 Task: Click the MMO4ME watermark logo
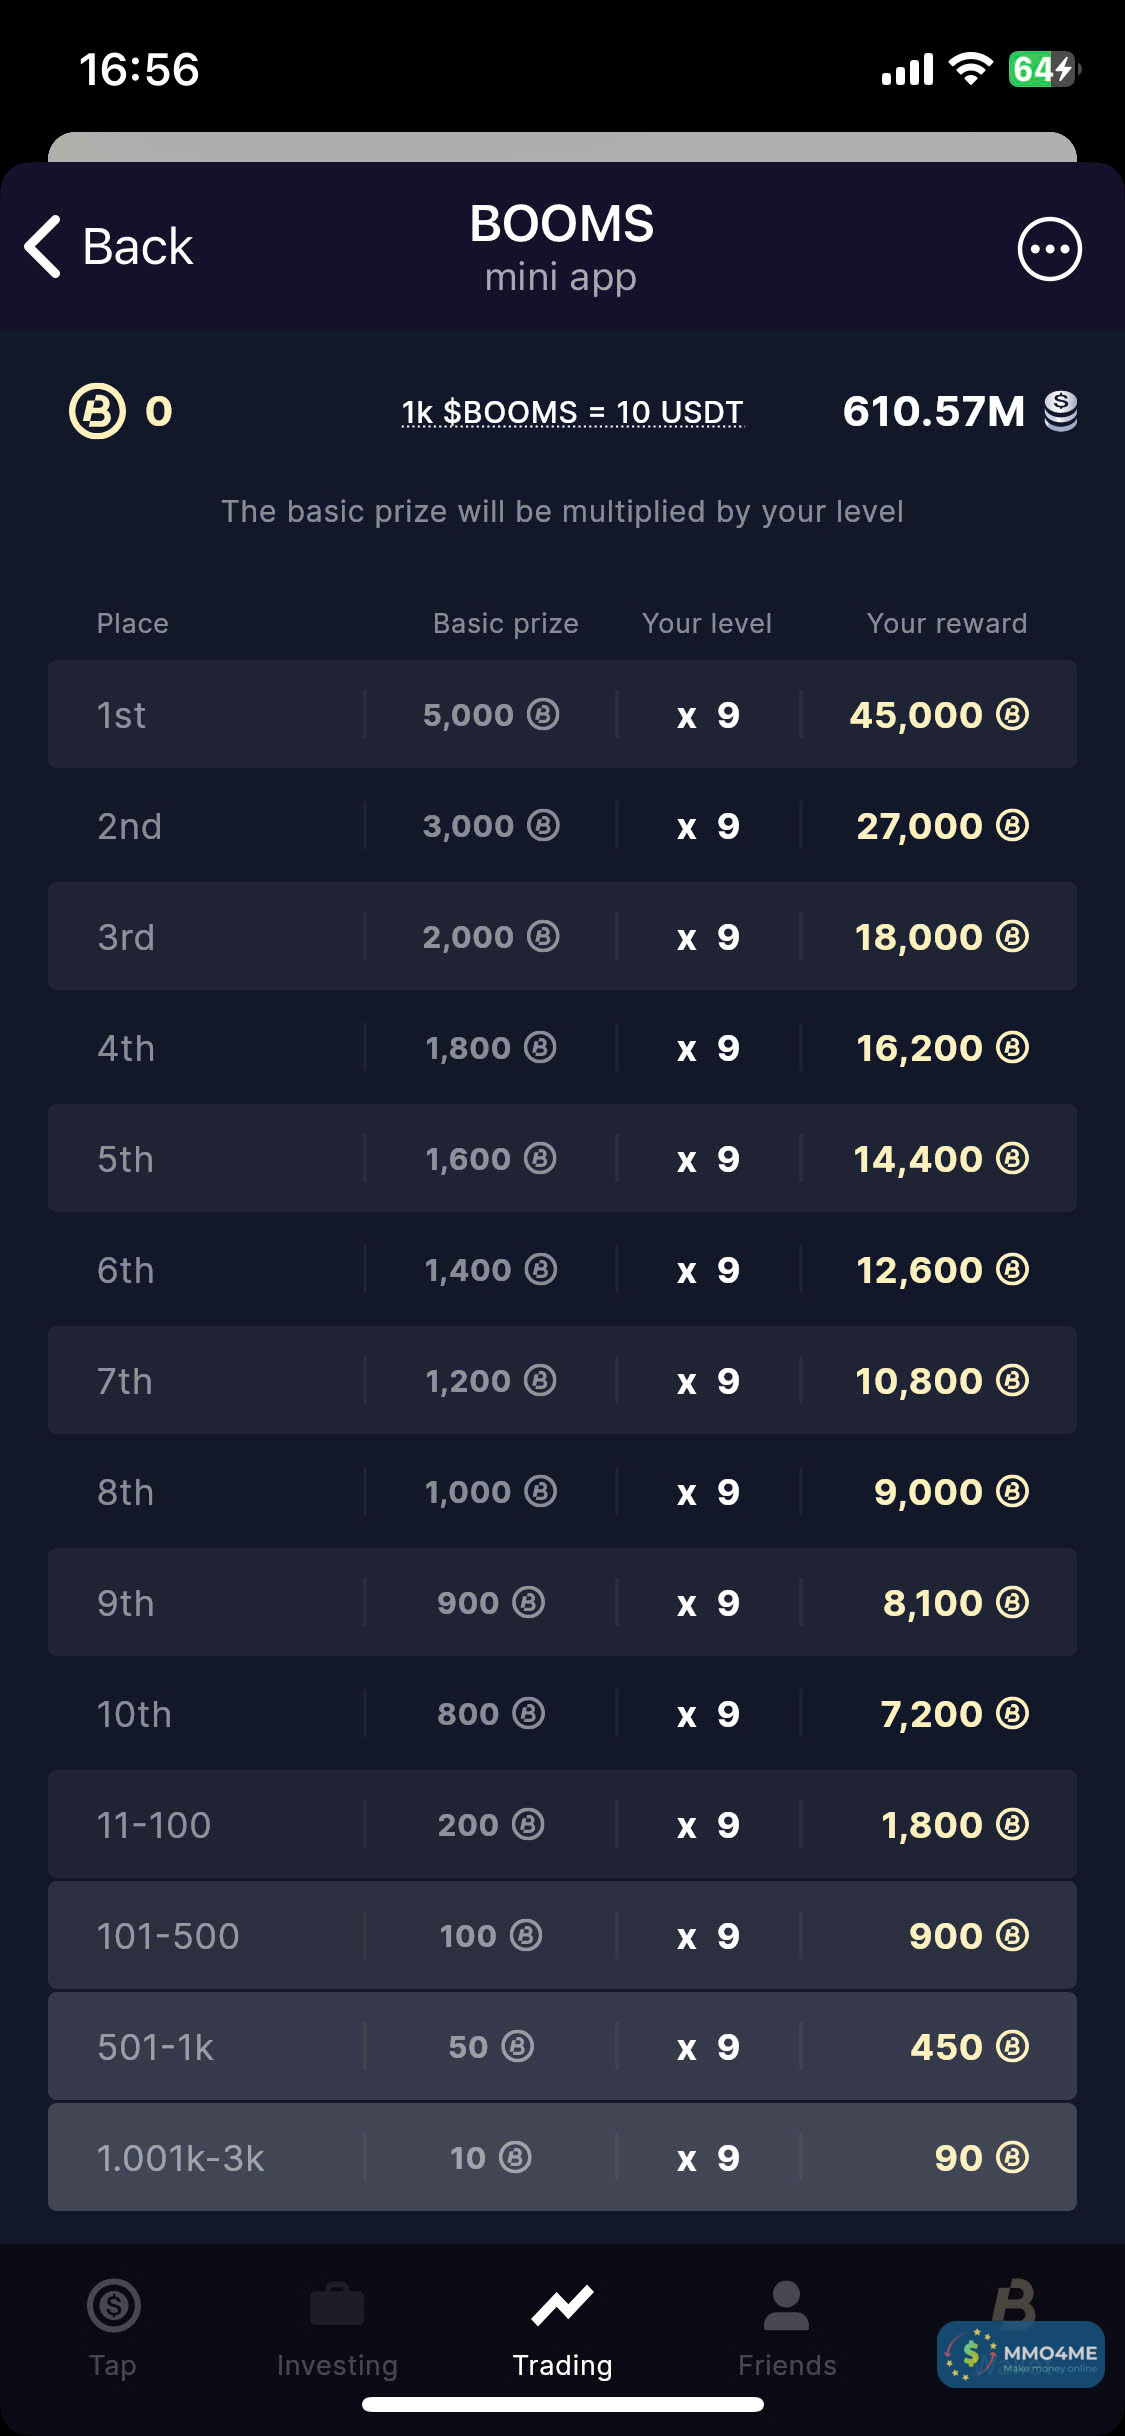pos(1021,2354)
